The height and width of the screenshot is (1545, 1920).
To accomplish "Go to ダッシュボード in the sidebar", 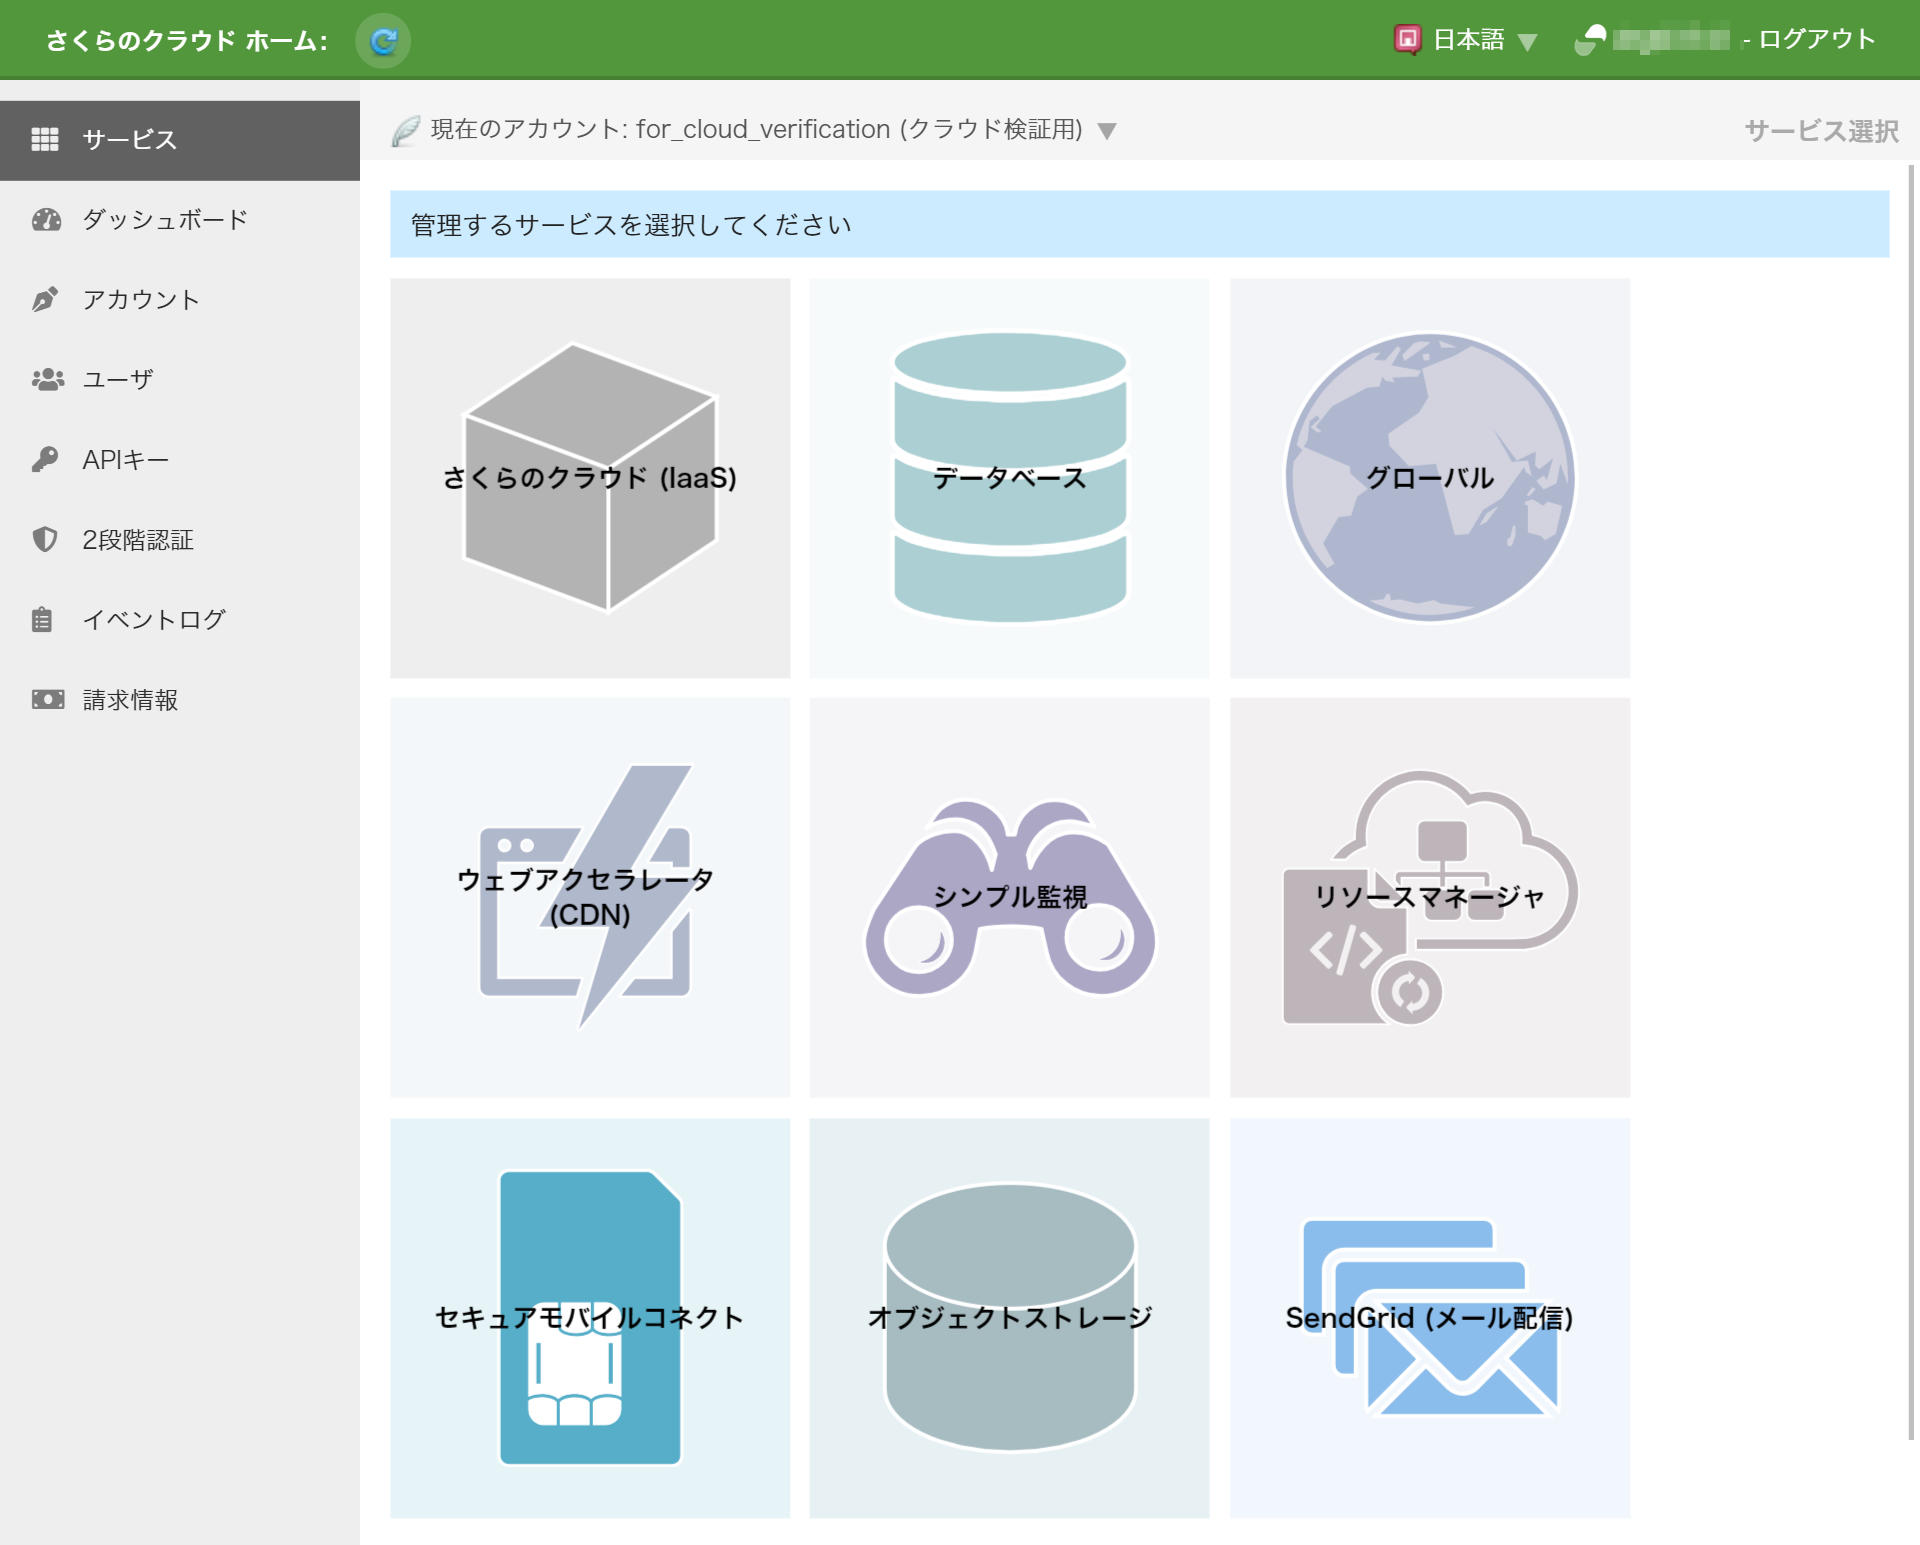I will click(165, 220).
